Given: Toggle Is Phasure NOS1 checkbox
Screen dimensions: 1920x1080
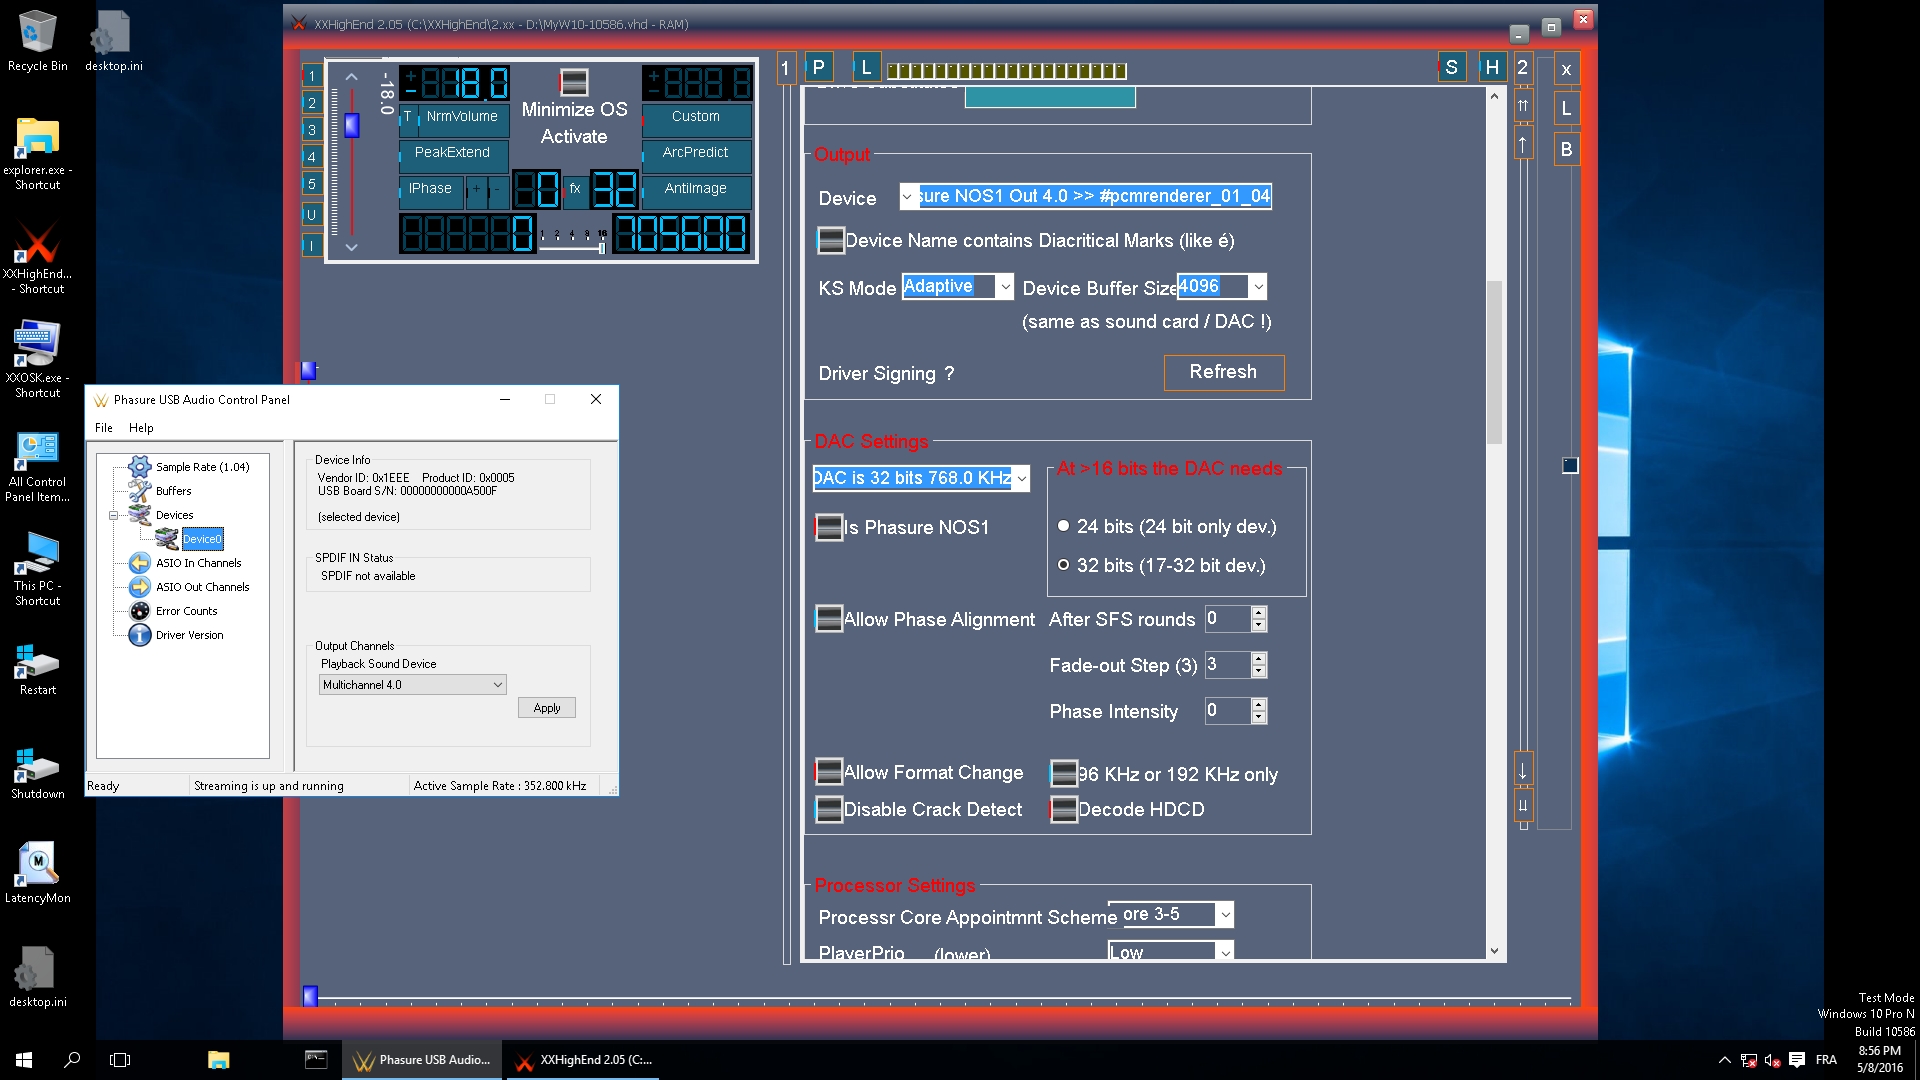Looking at the screenshot, I should [829, 527].
